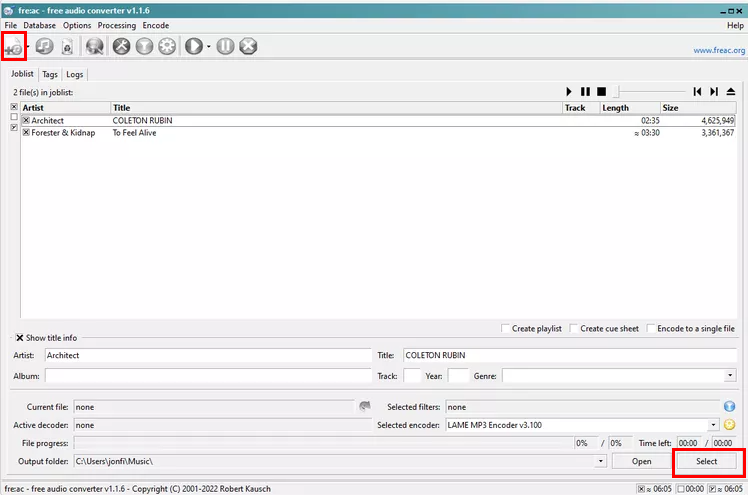748x495 pixels.
Task: Open the Database menu
Action: click(x=40, y=25)
